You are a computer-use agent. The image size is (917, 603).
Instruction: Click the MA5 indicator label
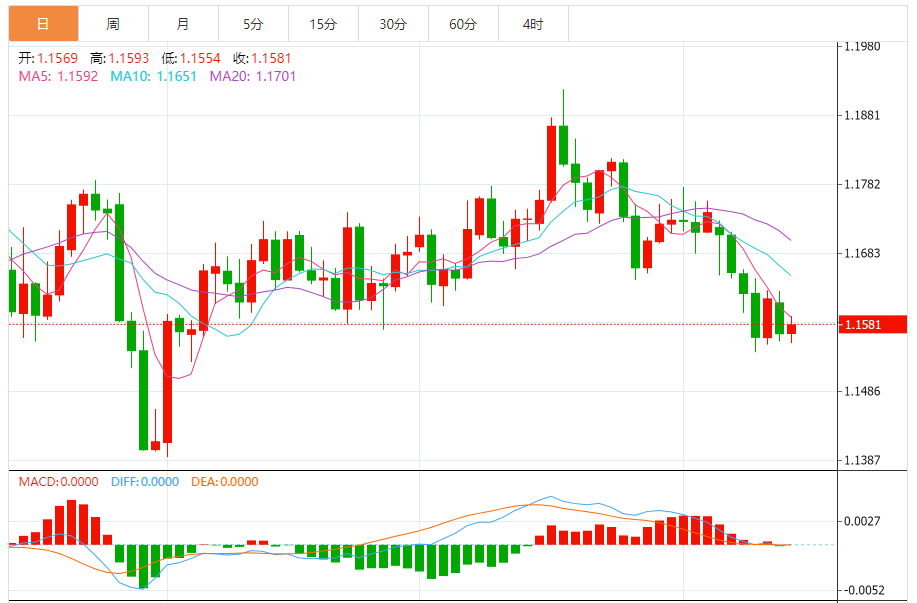point(58,76)
